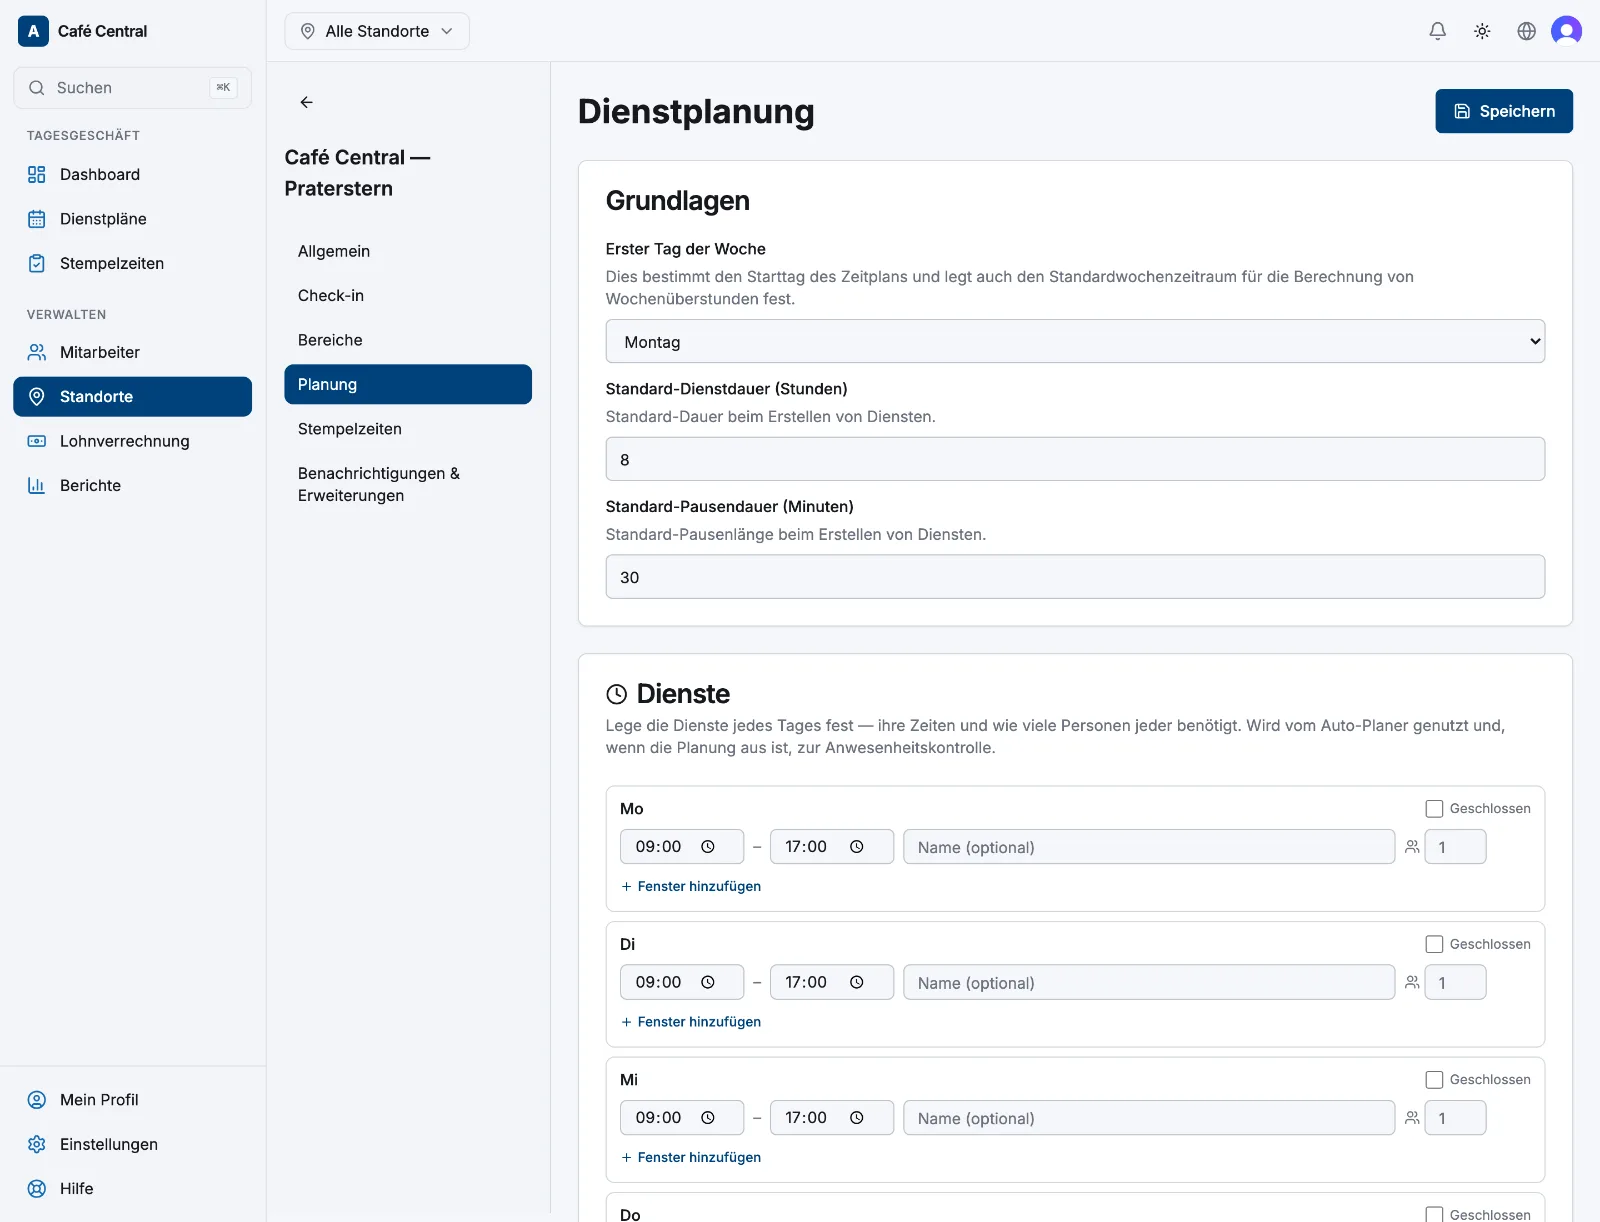The height and width of the screenshot is (1222, 1600).
Task: Switch to Allgemein settings tab
Action: [x=408, y=251]
